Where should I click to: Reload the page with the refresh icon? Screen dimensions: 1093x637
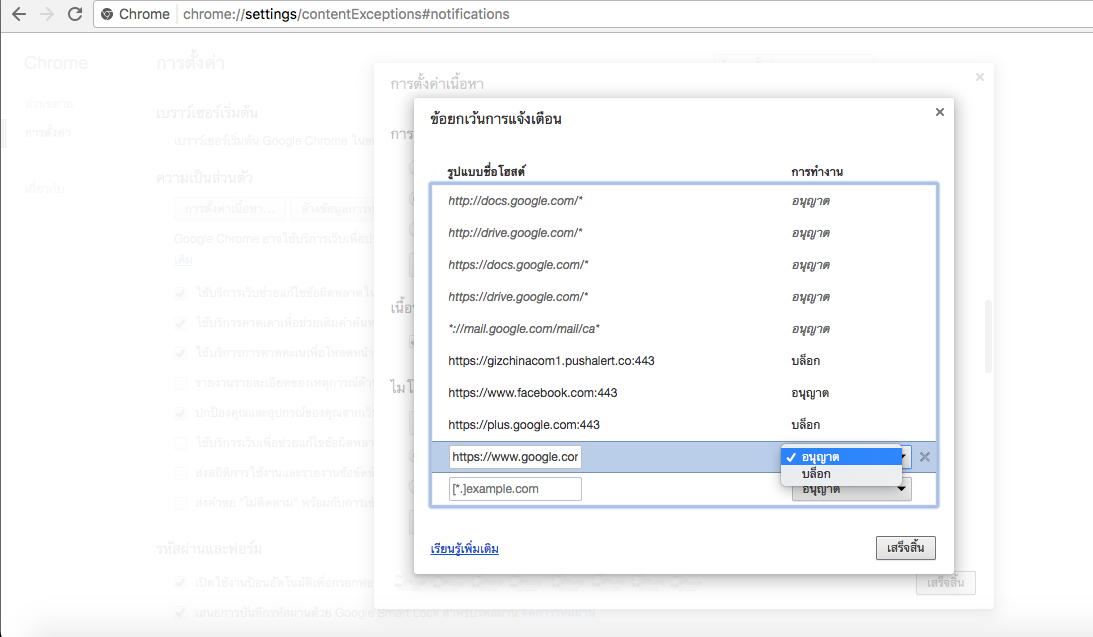coord(75,14)
